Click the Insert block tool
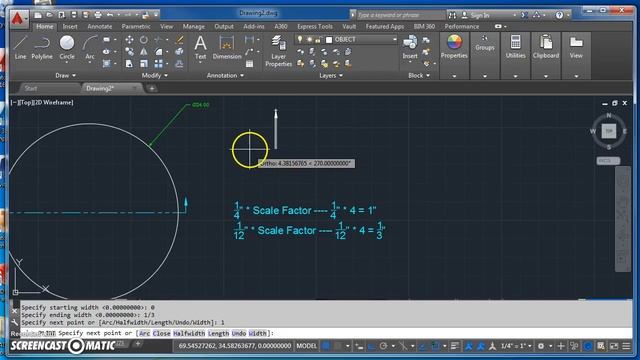 410,47
